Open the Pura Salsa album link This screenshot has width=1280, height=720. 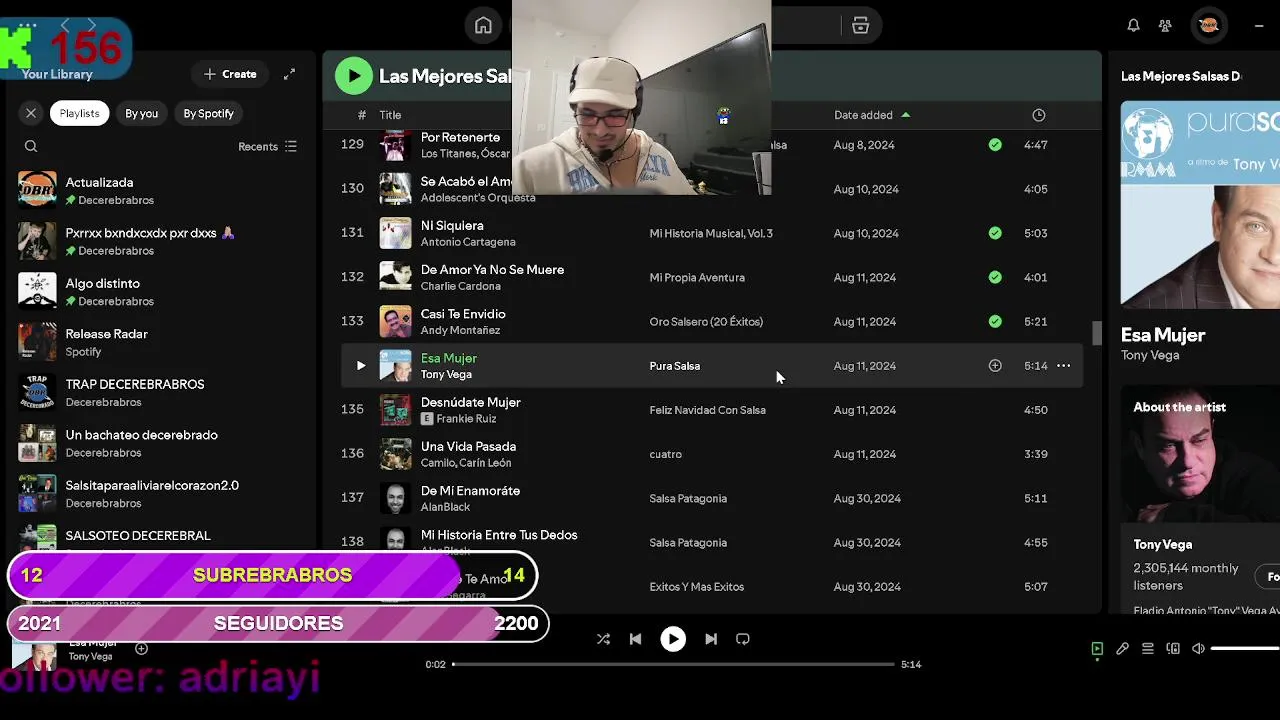(674, 366)
